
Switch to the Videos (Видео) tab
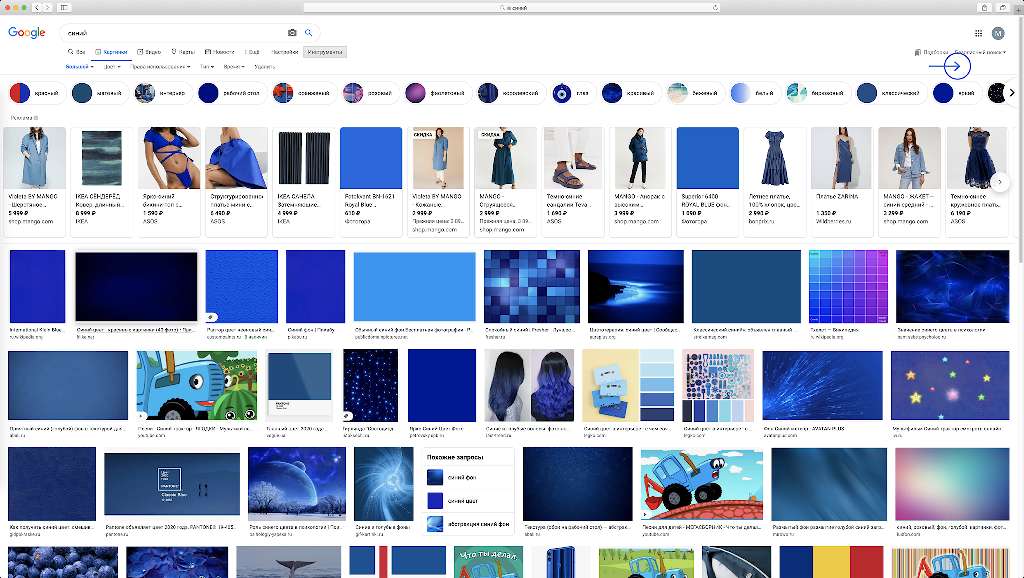point(149,51)
